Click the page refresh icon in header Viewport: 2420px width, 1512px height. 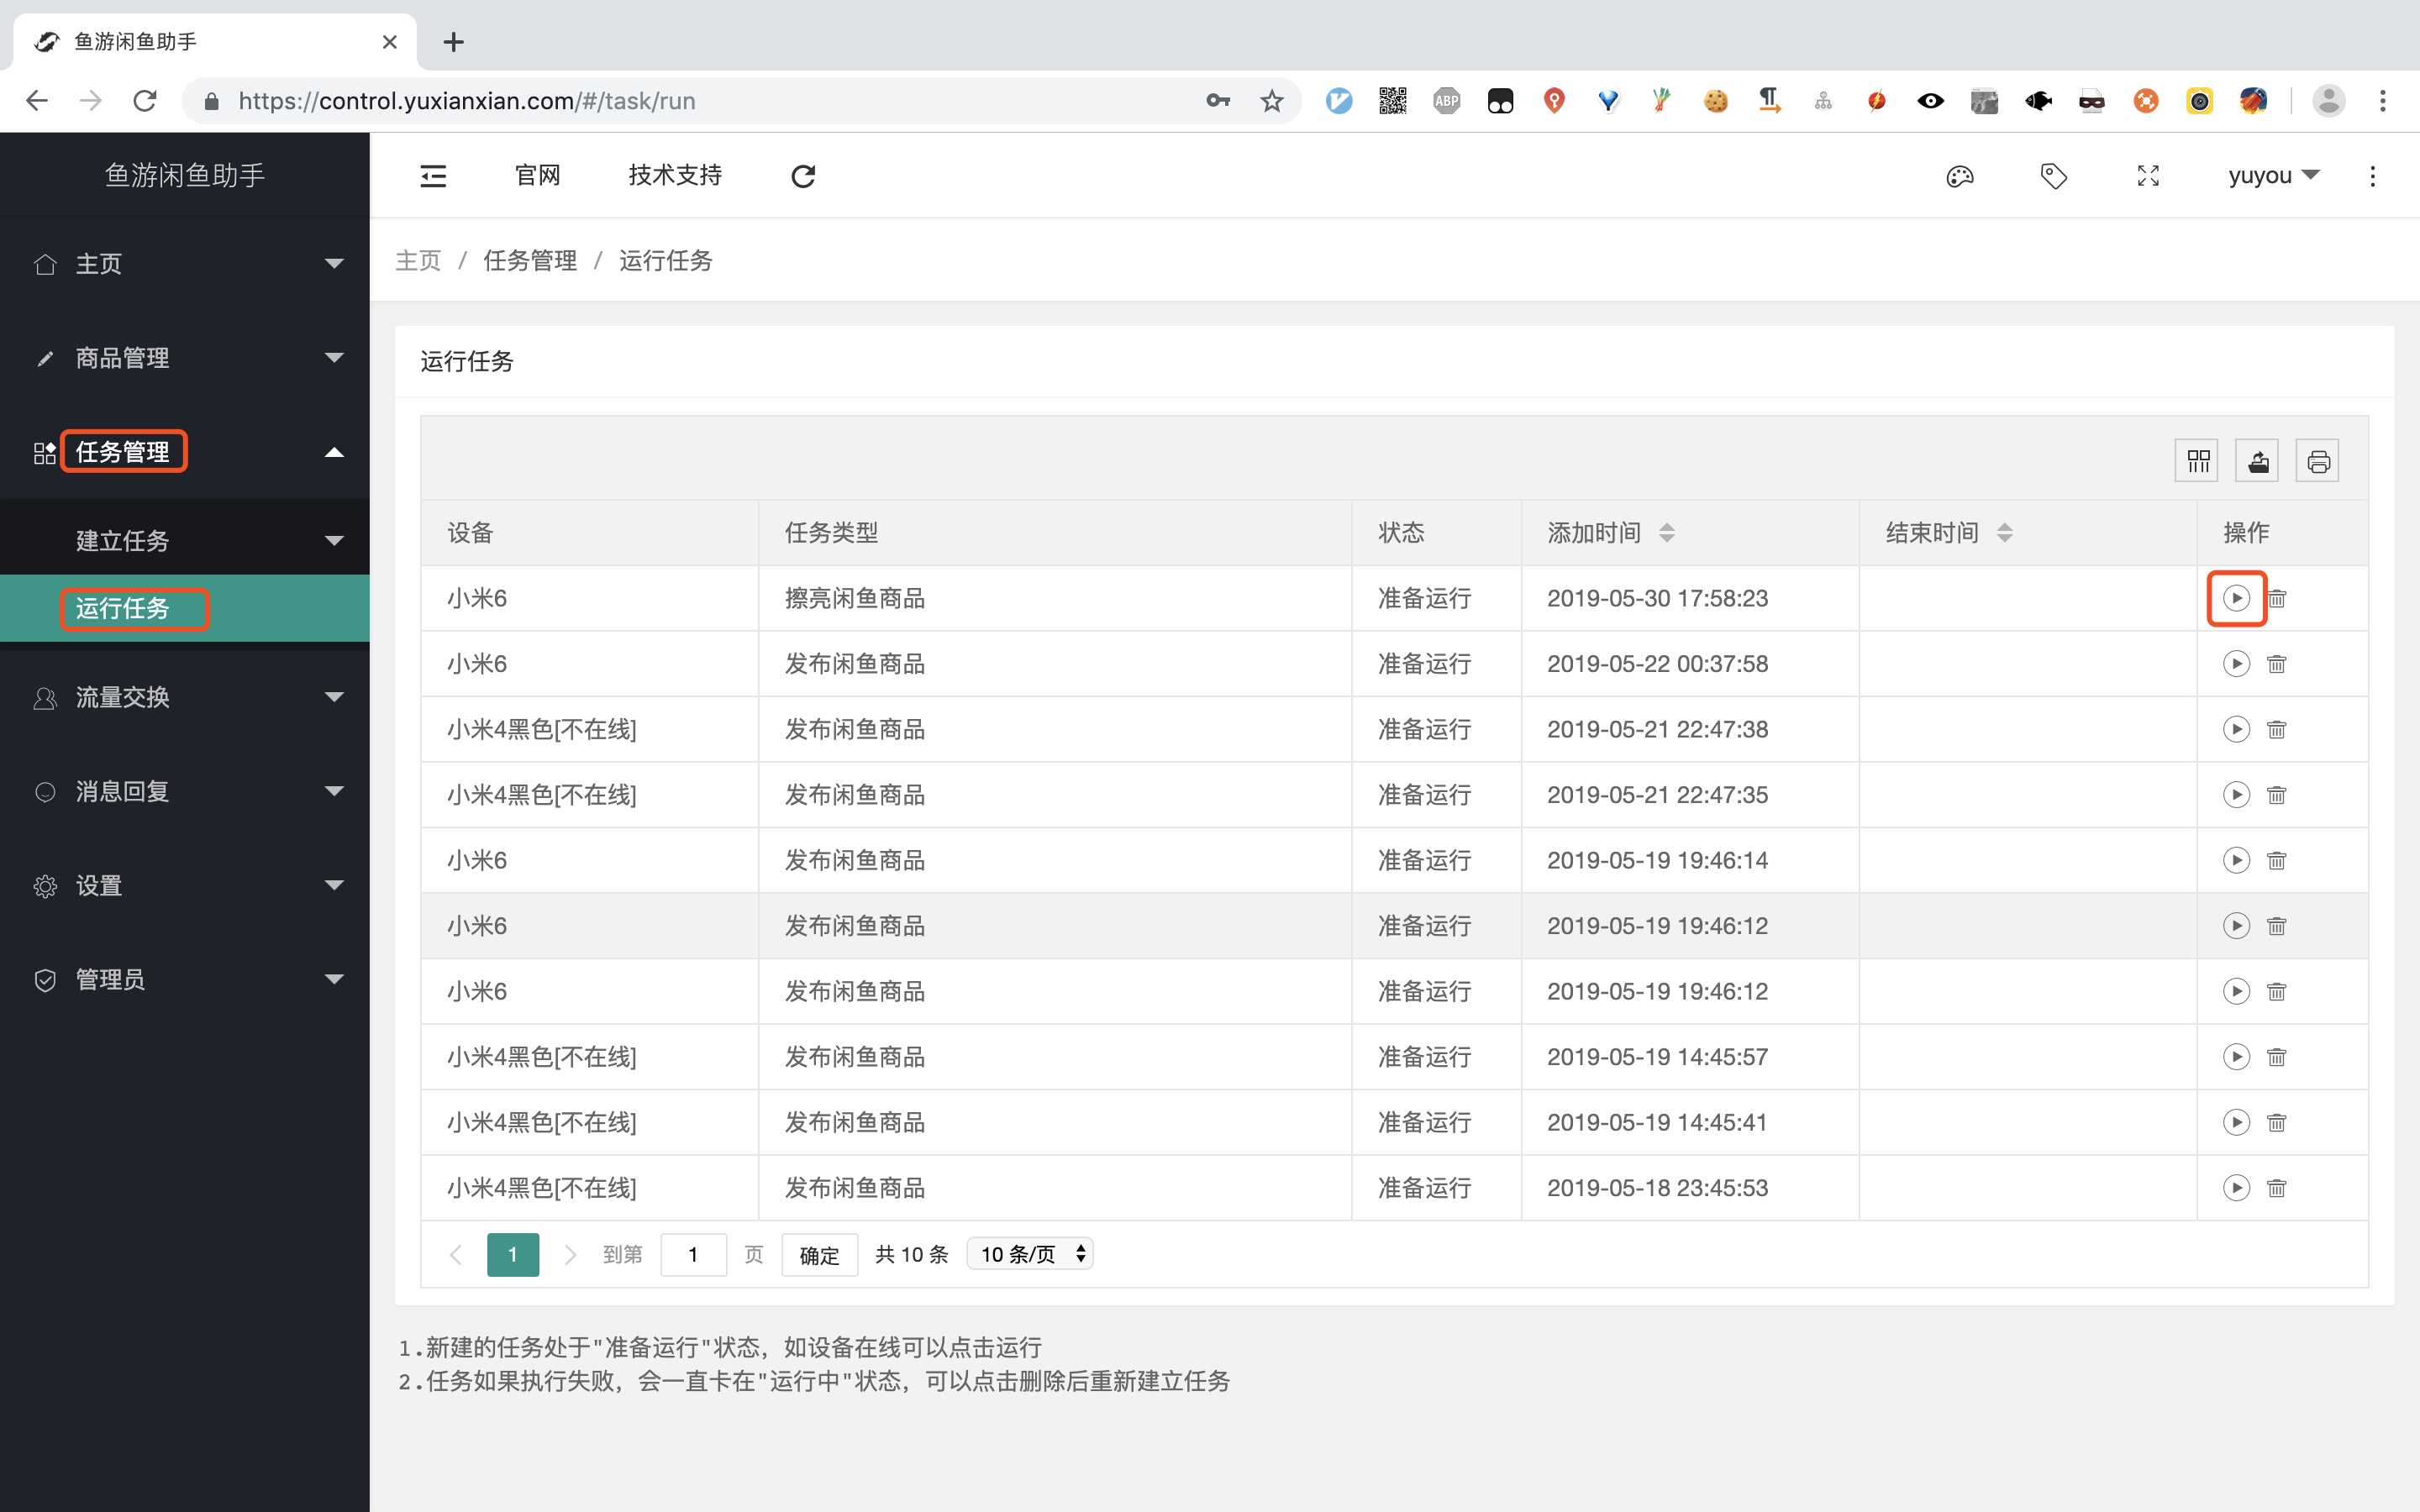coord(803,176)
